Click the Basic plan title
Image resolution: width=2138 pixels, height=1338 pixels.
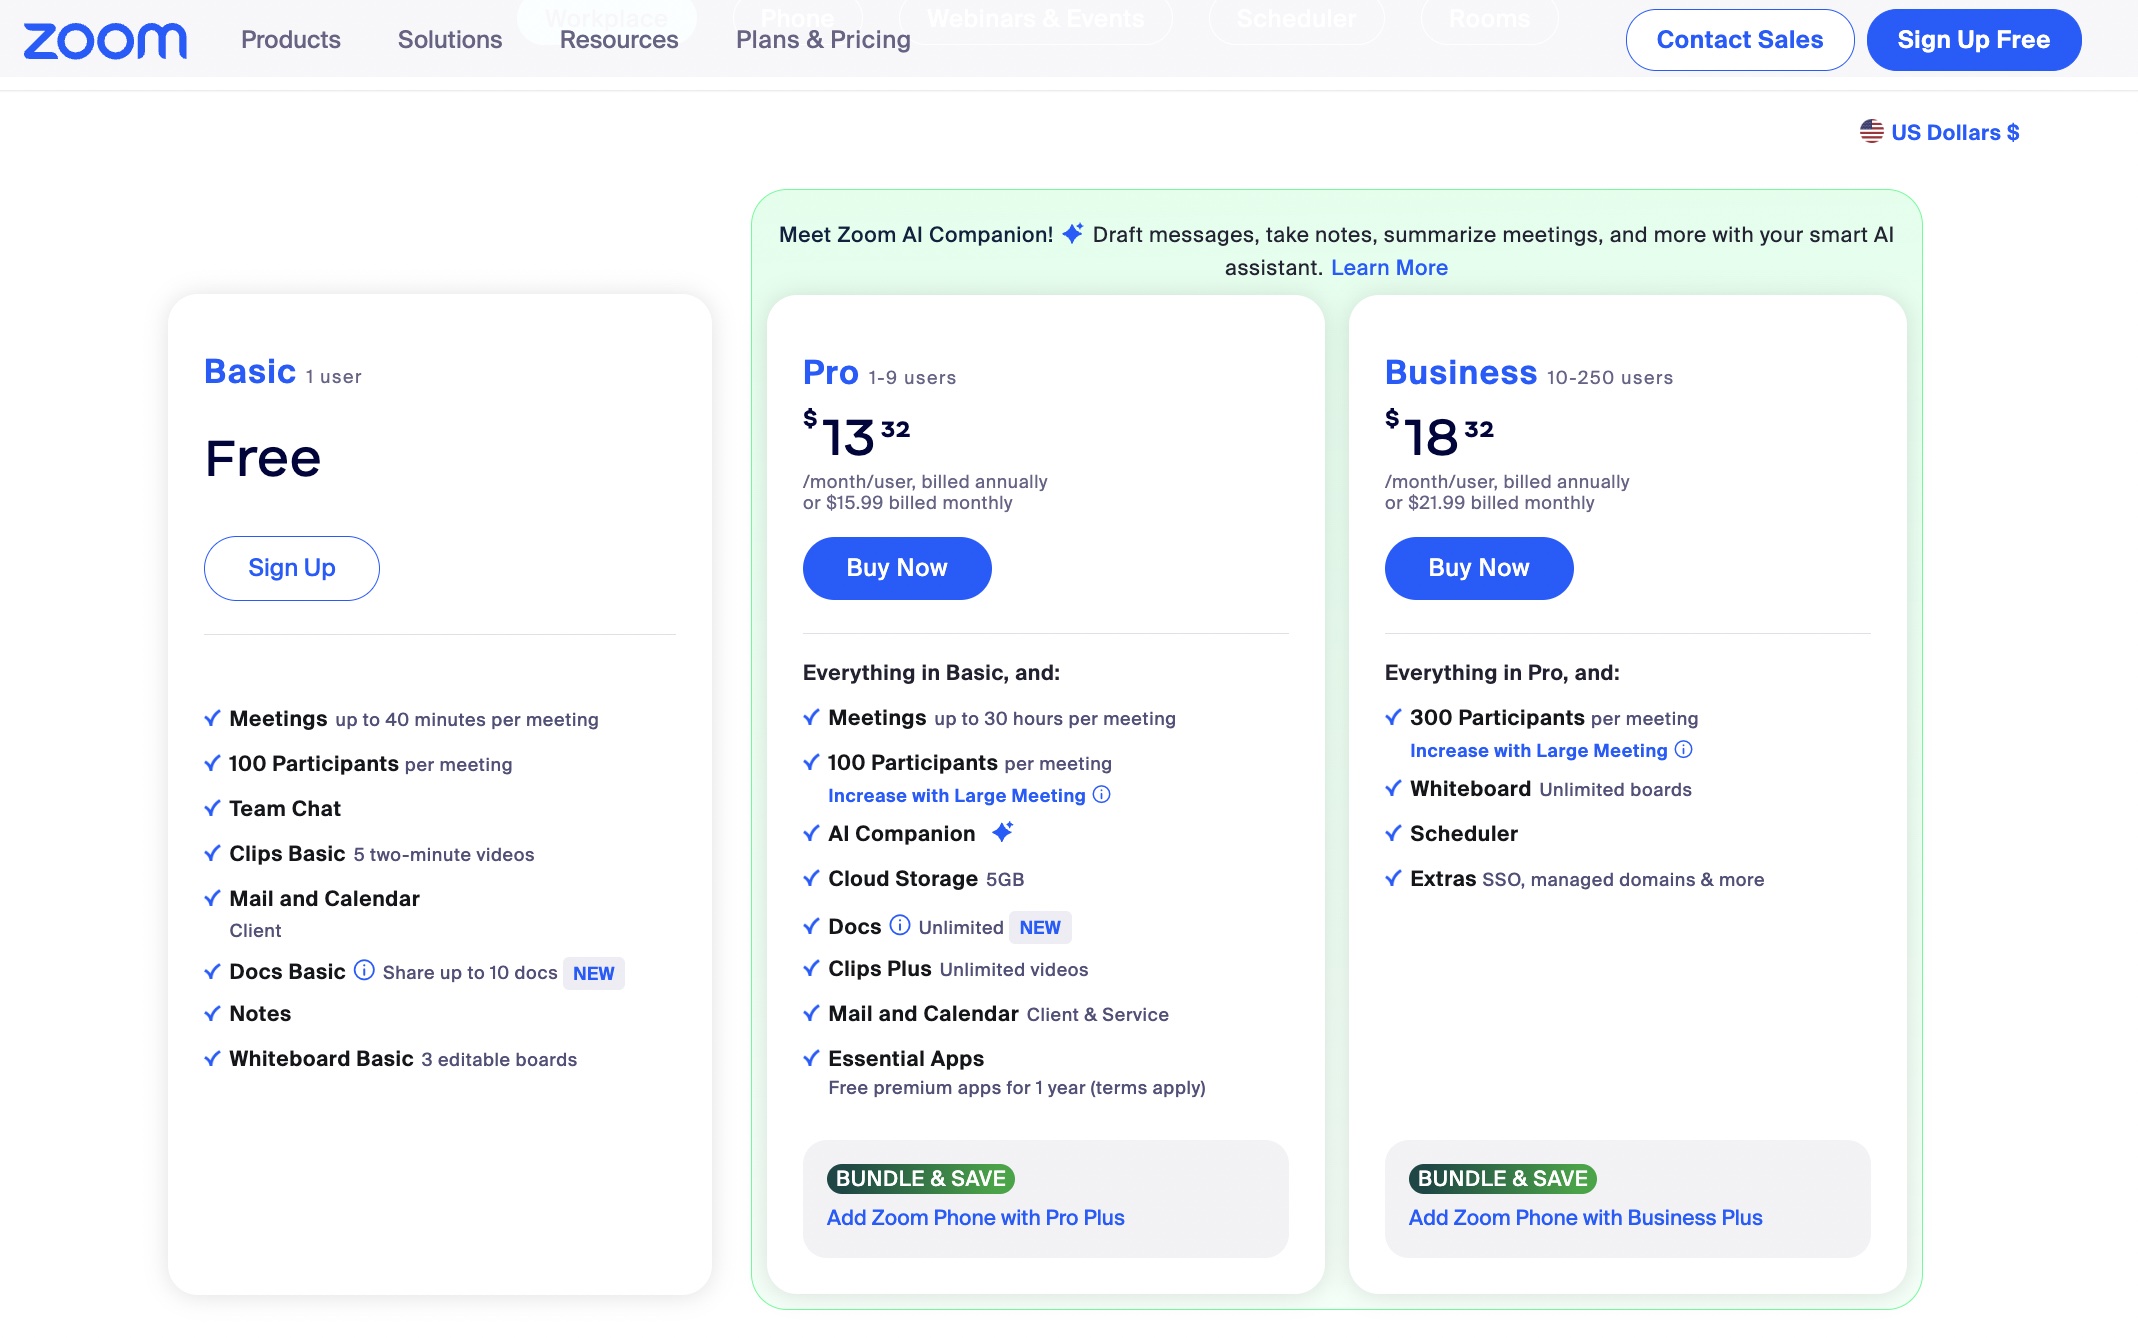tap(250, 372)
